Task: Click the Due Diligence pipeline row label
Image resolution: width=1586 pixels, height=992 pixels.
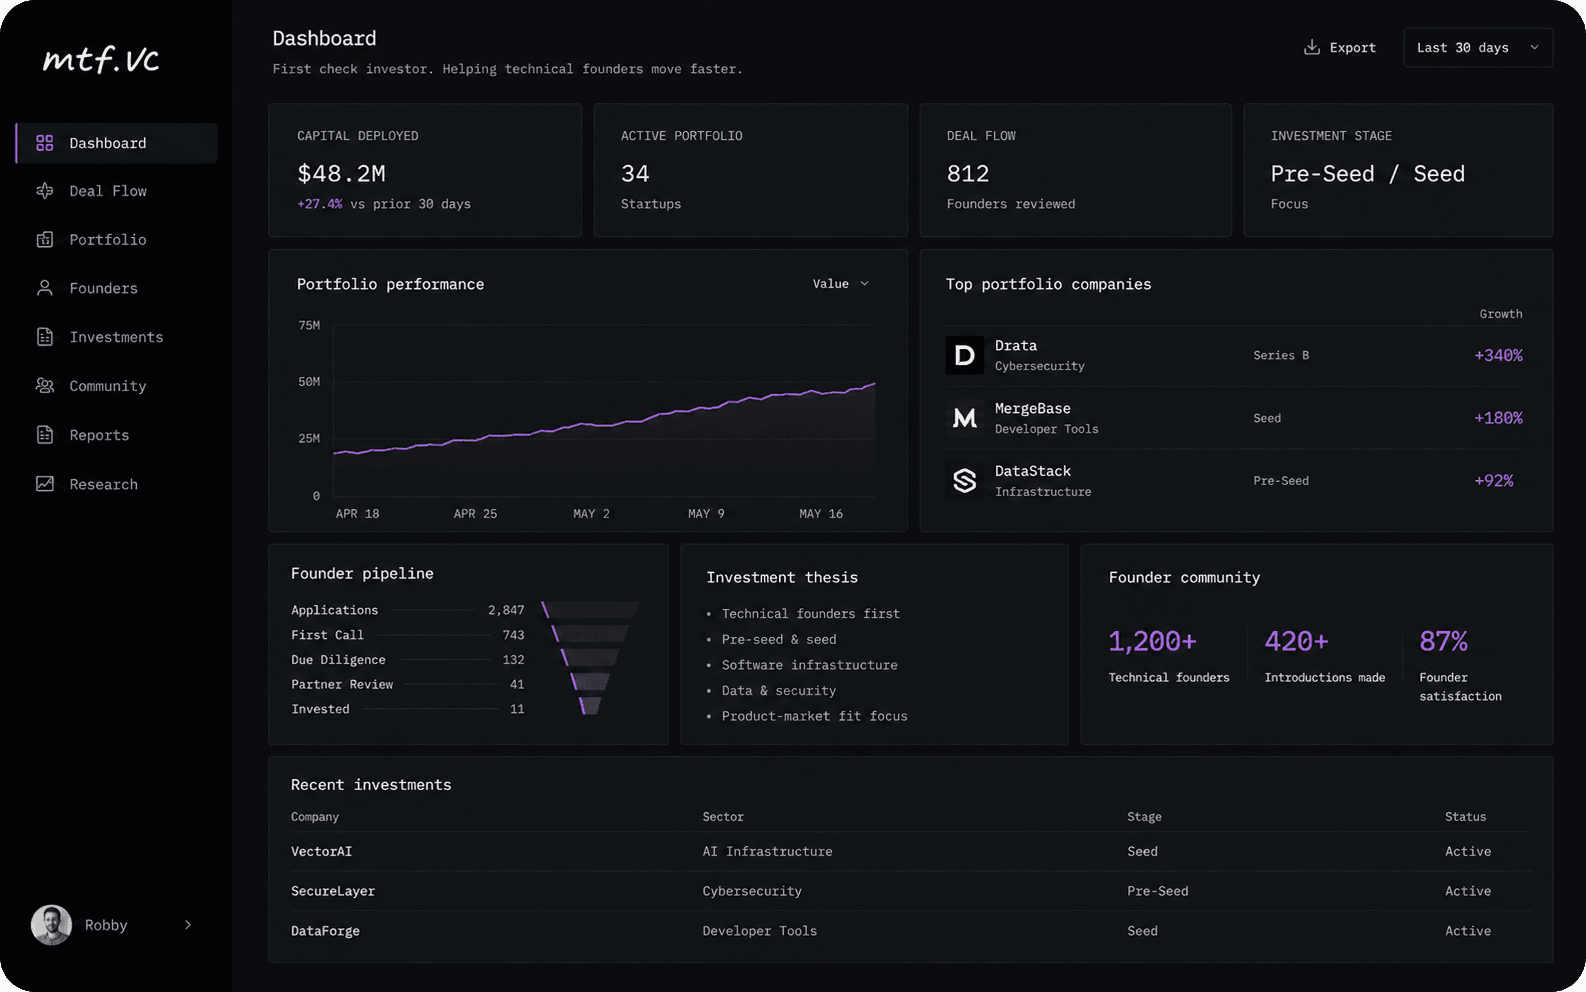Action: (338, 660)
